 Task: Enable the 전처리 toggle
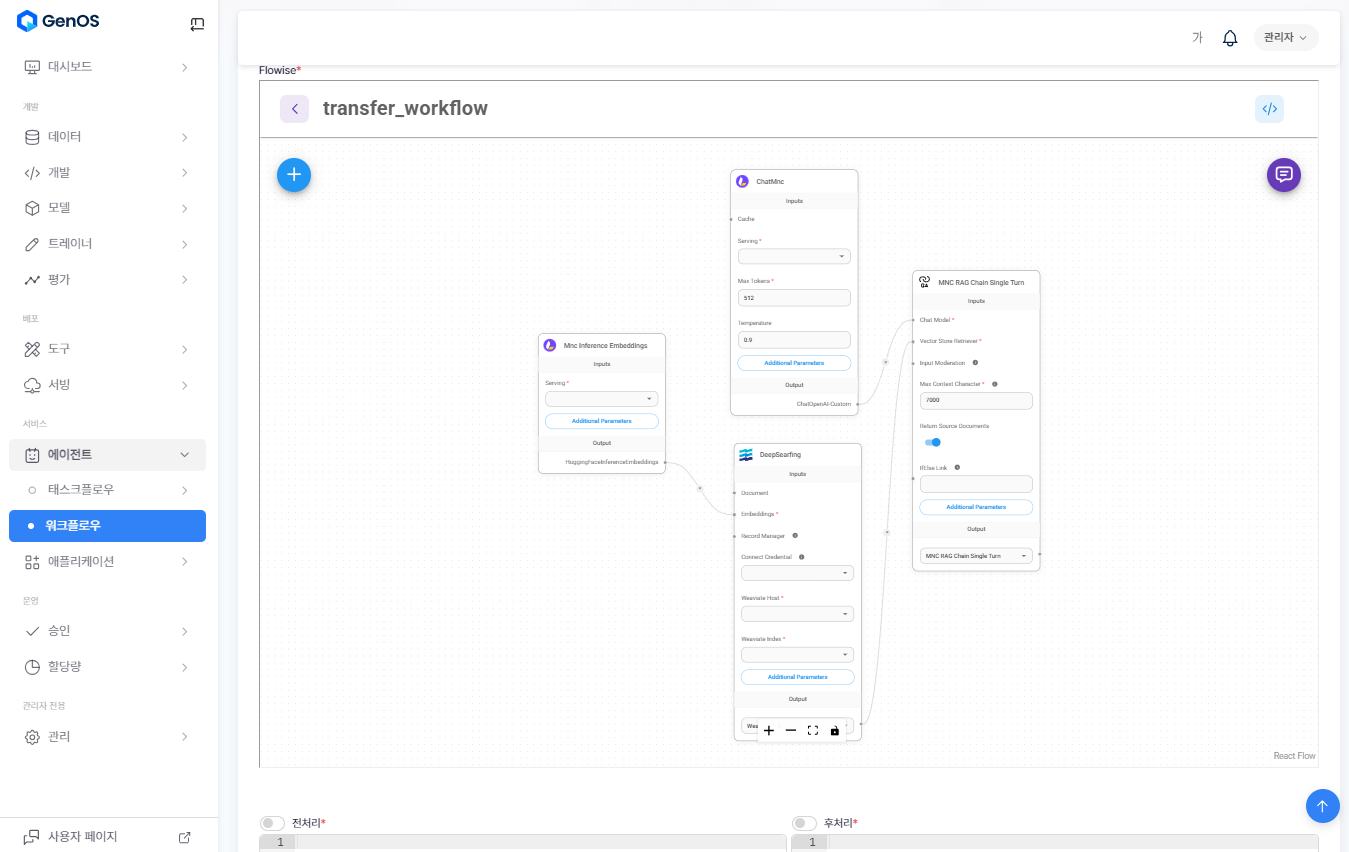pyautogui.click(x=272, y=823)
